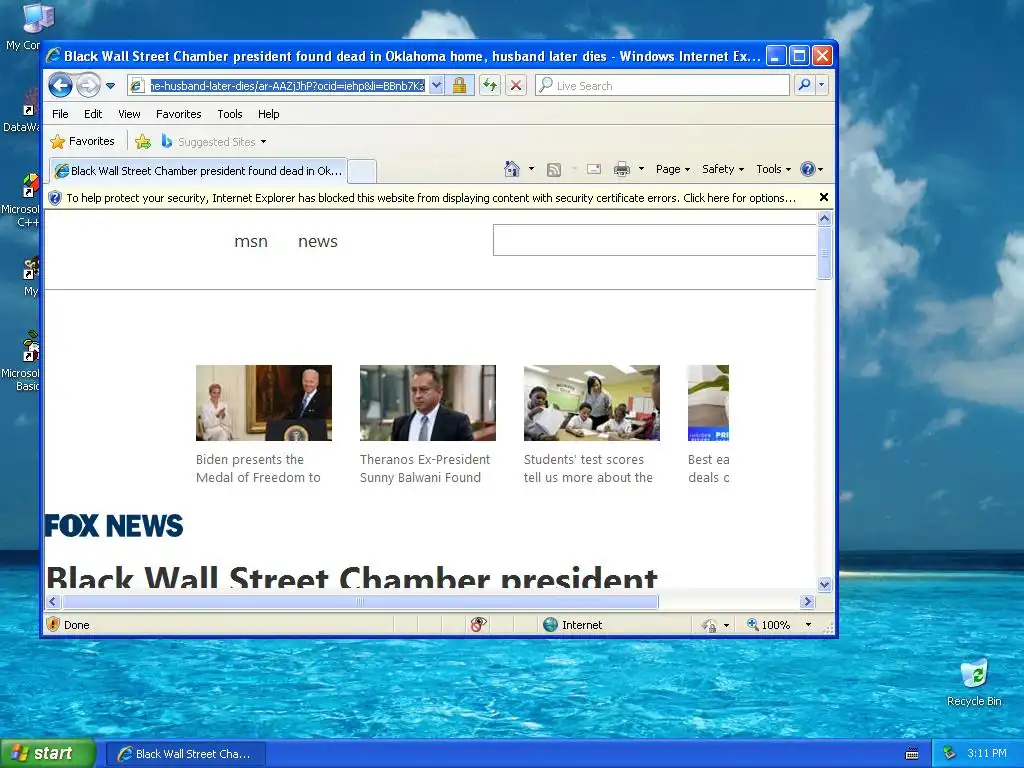Image resolution: width=1024 pixels, height=768 pixels.
Task: Open the Tools menu in menu bar
Action: pos(230,114)
